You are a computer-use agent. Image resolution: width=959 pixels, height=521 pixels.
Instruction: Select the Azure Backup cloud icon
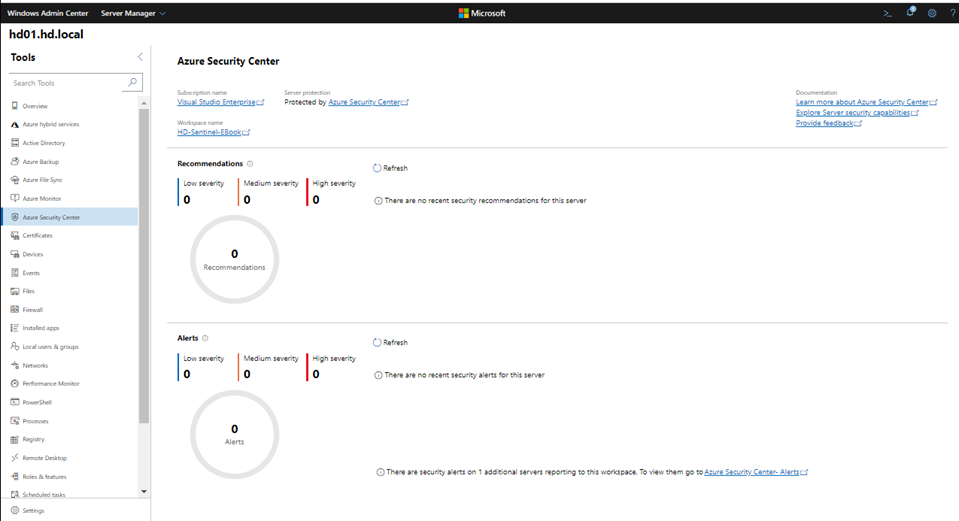[15, 161]
